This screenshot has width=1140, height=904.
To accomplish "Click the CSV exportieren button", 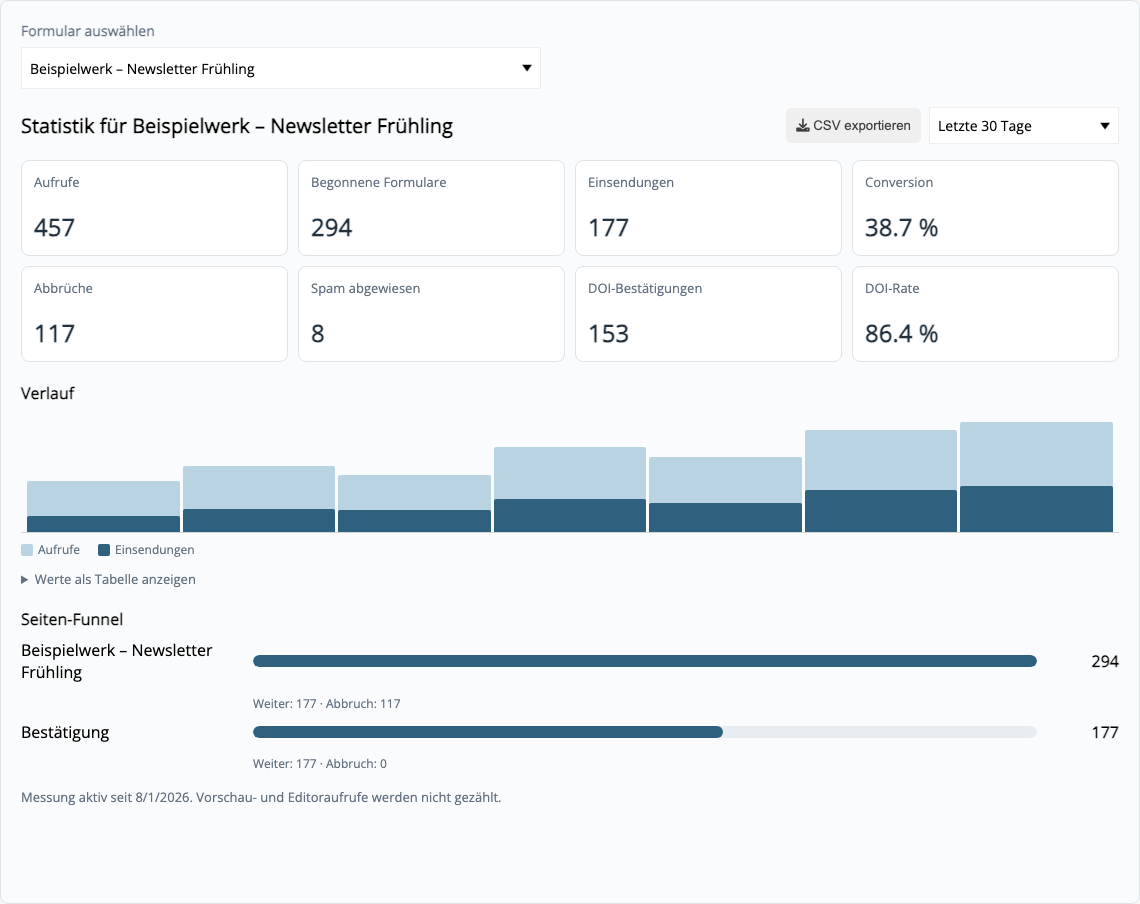I will 853,126.
